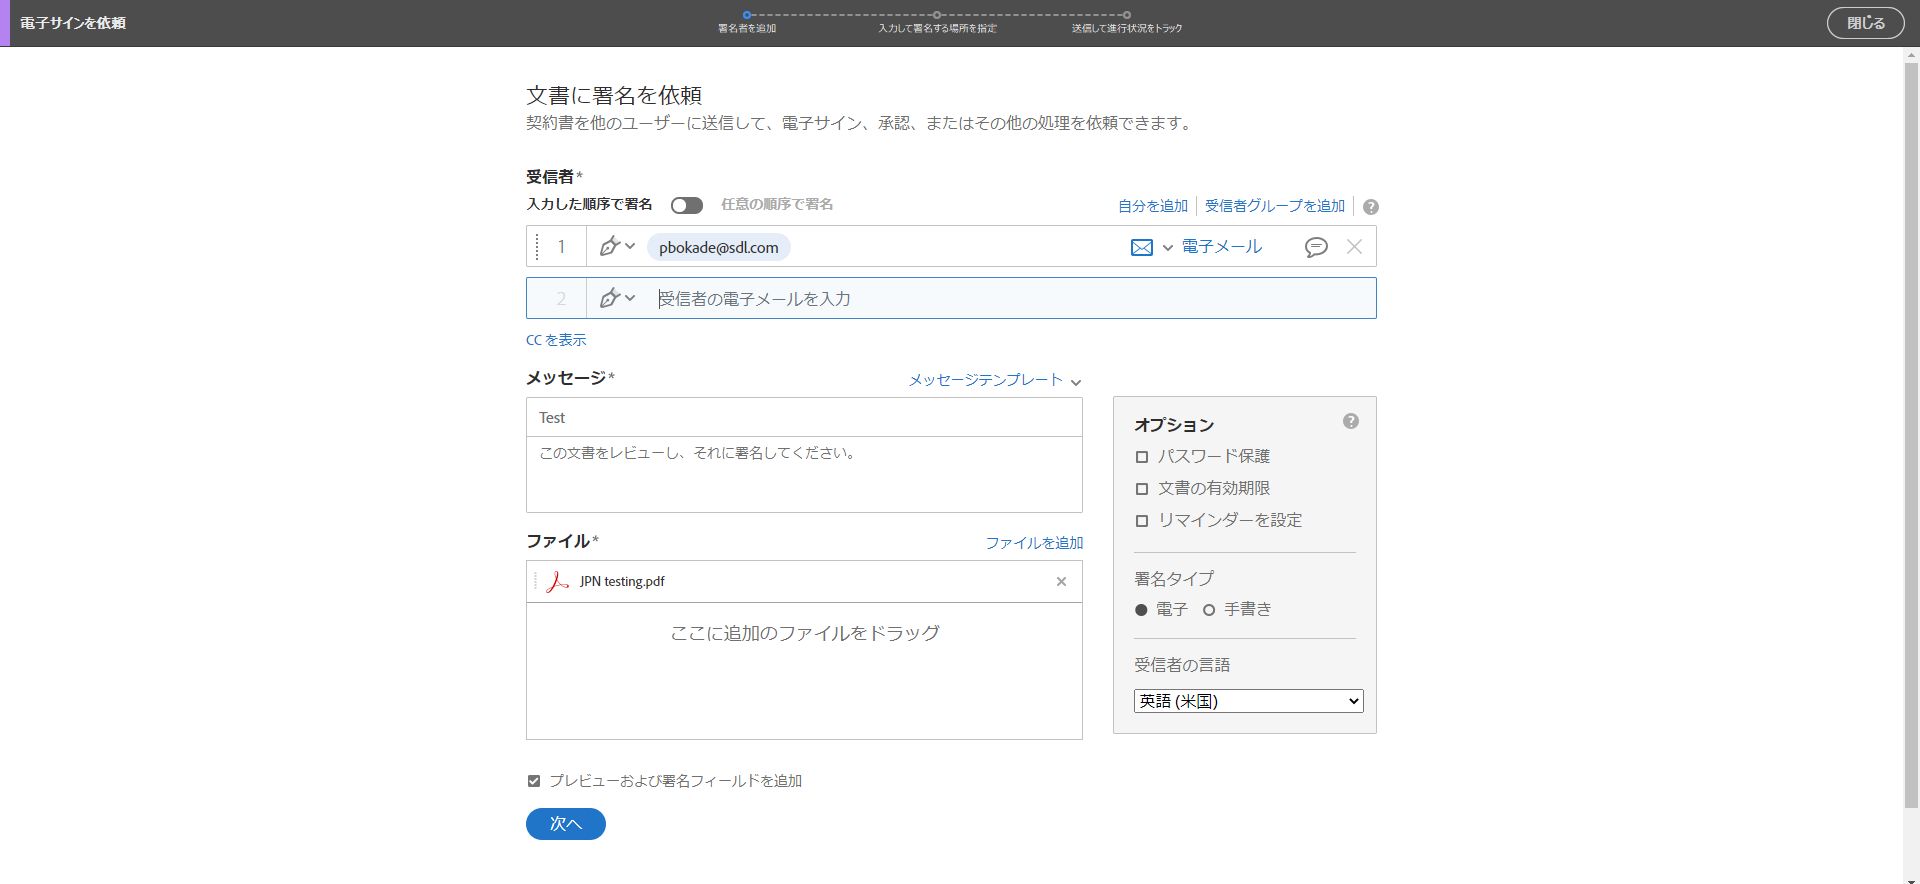Click the 電子メール link for recipient 1
The image size is (1920, 884).
tap(1222, 247)
